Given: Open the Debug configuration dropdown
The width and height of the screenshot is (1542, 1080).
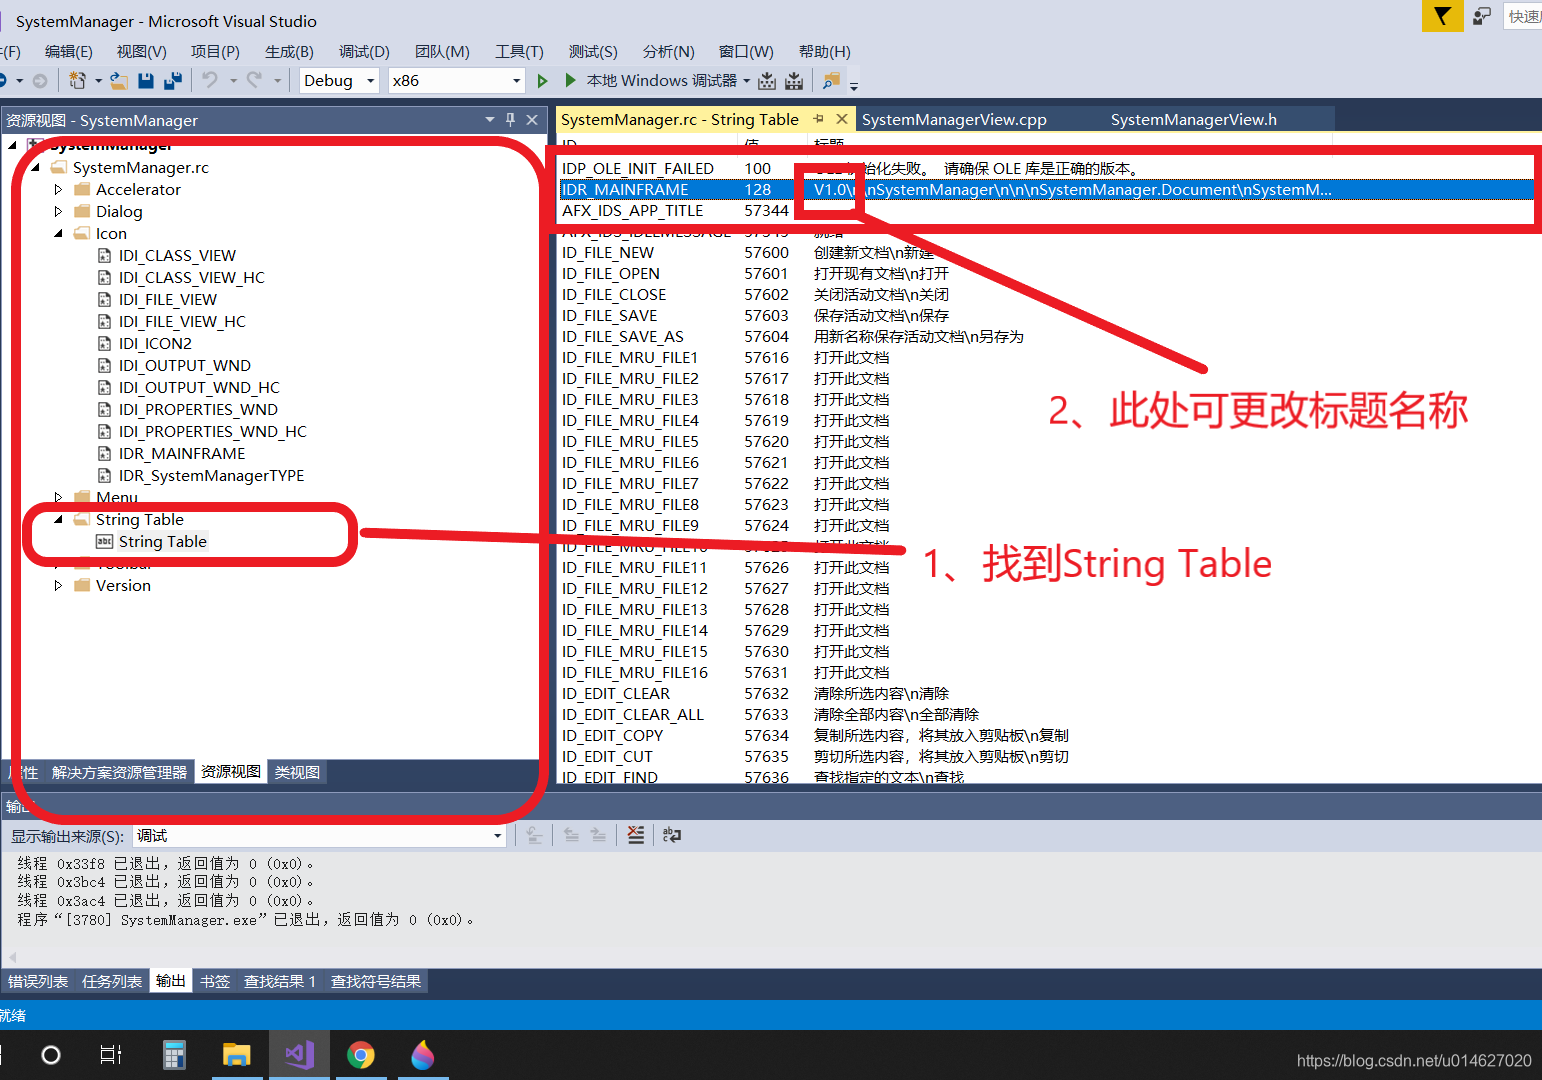Looking at the screenshot, I should [370, 81].
